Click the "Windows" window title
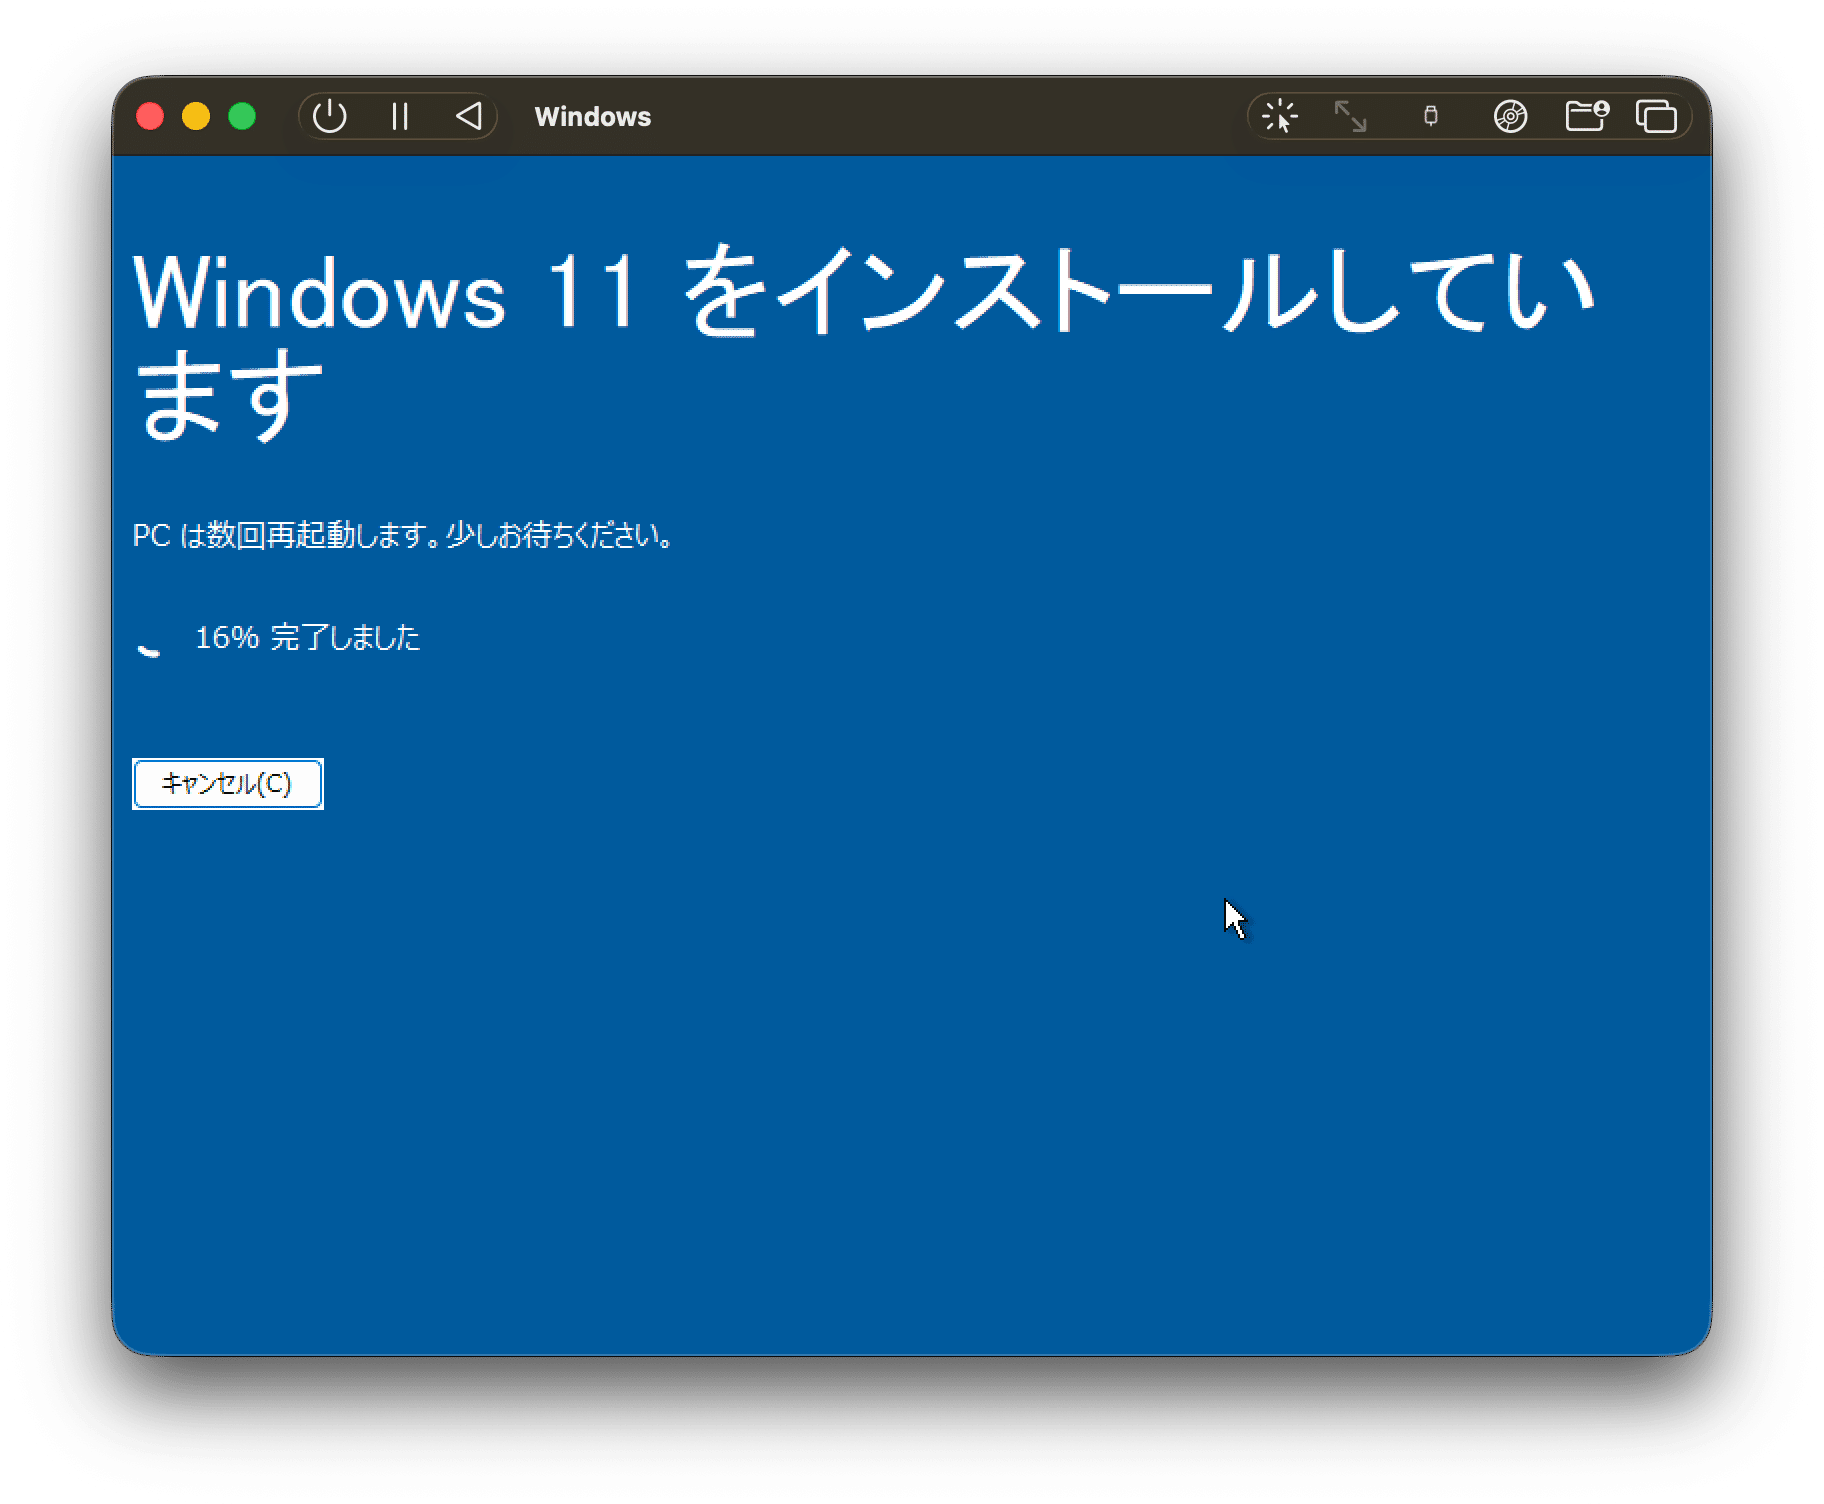 [592, 117]
